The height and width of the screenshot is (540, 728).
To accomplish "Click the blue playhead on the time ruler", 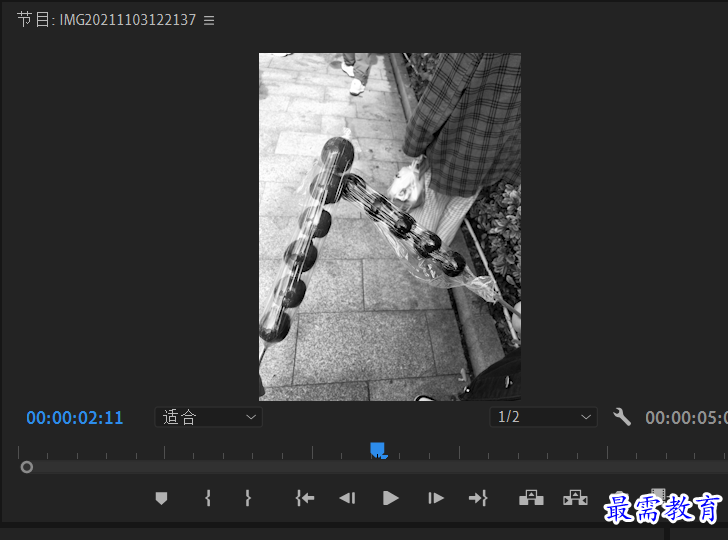I will coord(378,450).
